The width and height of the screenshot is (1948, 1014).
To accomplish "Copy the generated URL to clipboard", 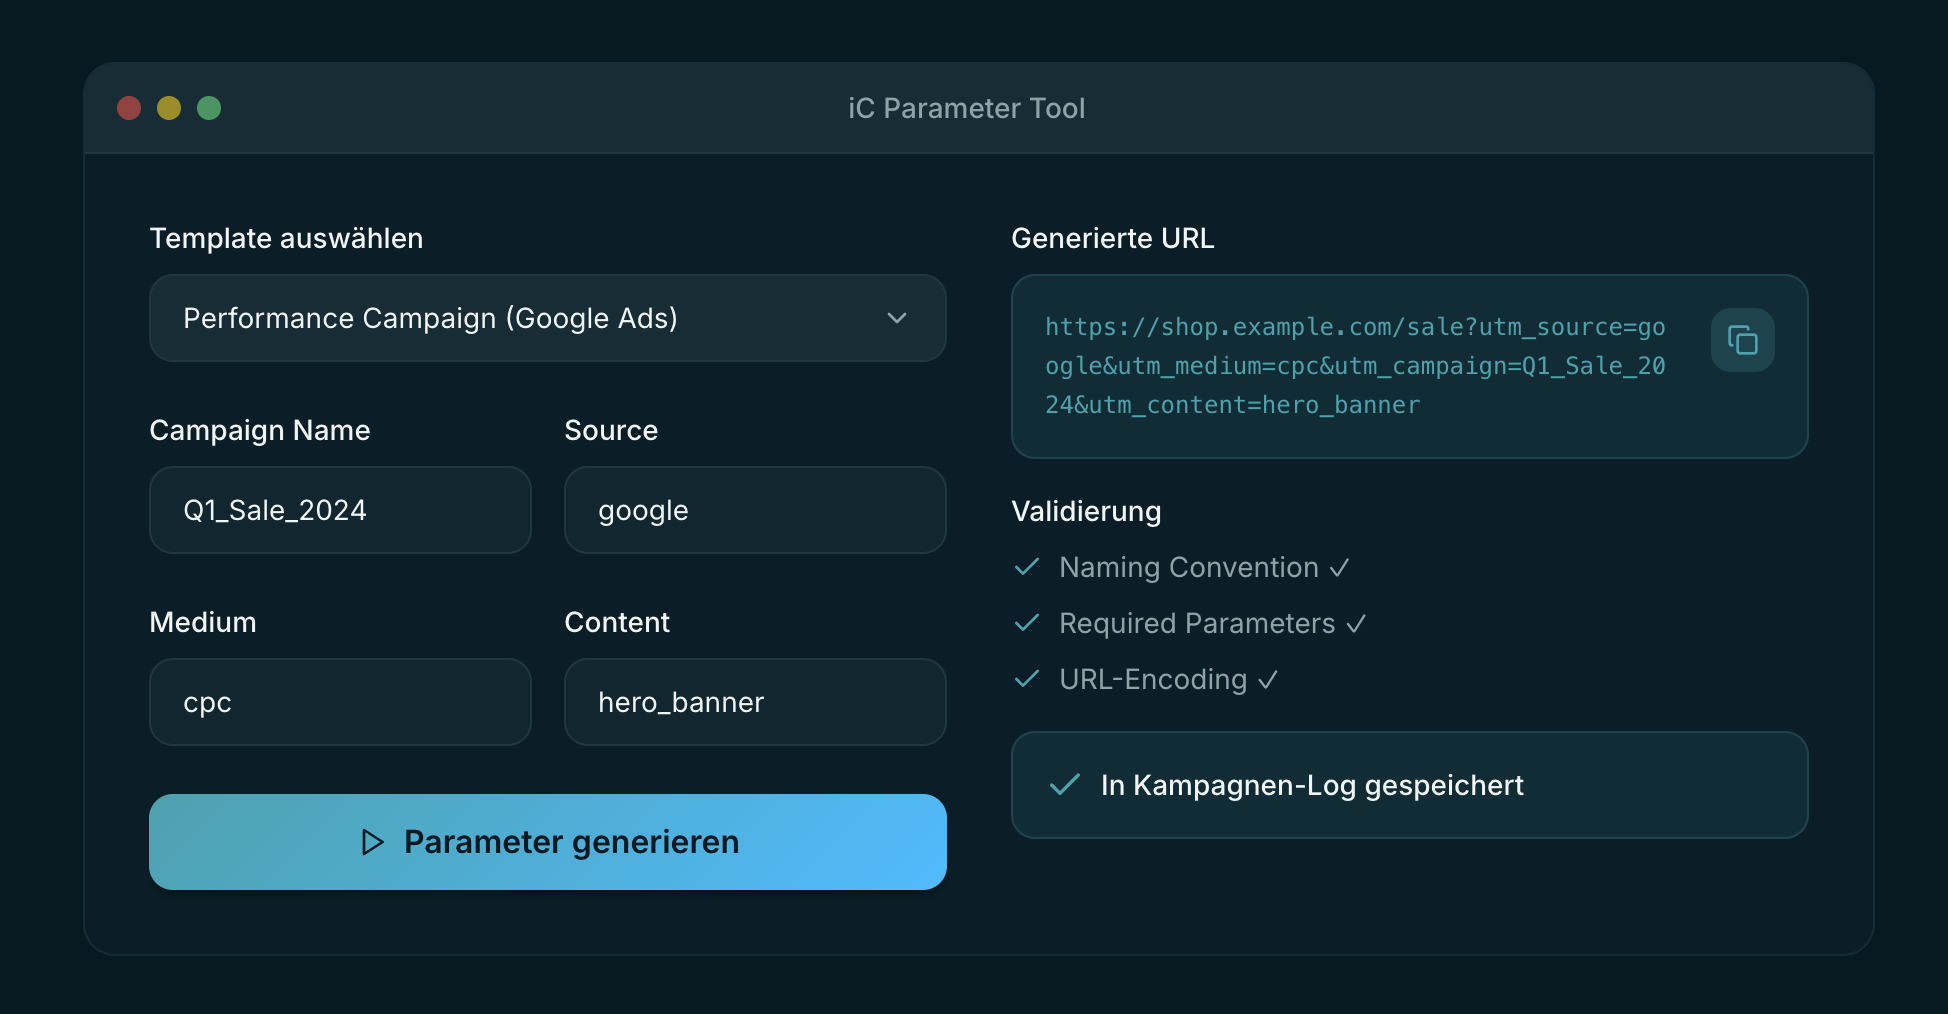I will point(1742,340).
